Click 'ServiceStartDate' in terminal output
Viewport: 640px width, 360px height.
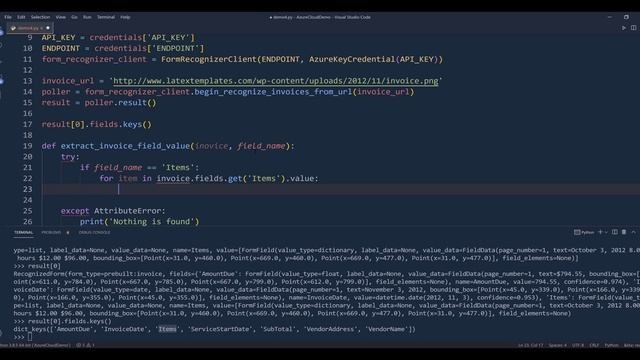[220, 329]
